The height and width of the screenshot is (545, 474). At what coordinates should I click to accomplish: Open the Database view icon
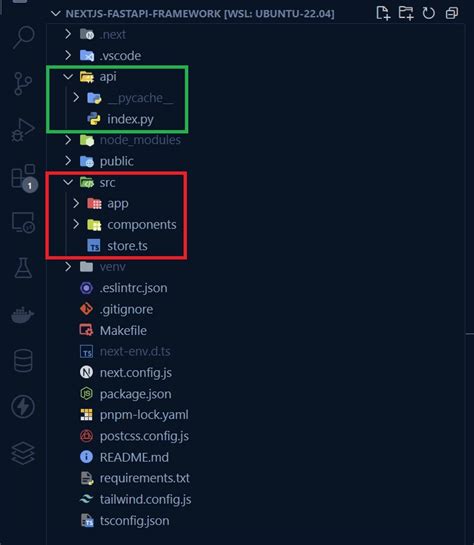[x=23, y=361]
